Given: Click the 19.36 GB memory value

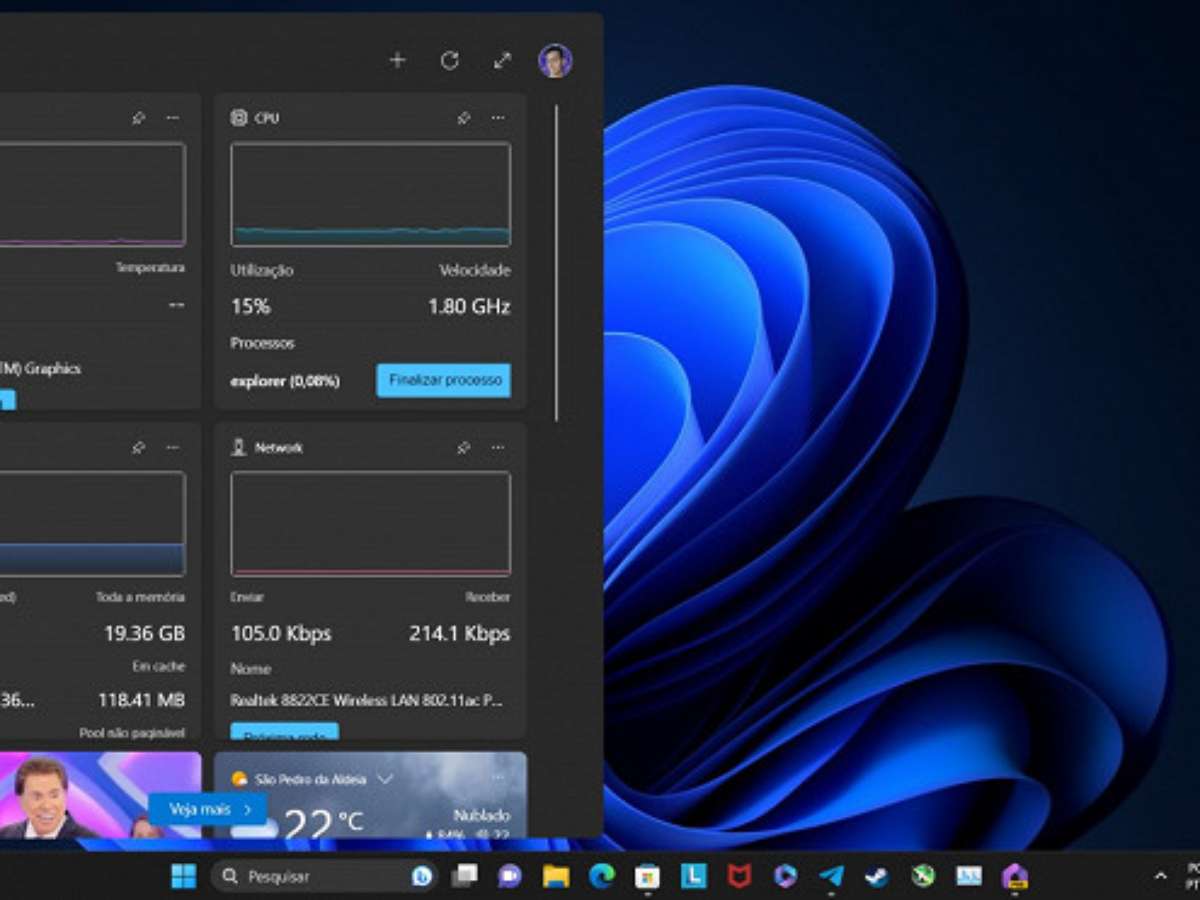Looking at the screenshot, I should (145, 634).
